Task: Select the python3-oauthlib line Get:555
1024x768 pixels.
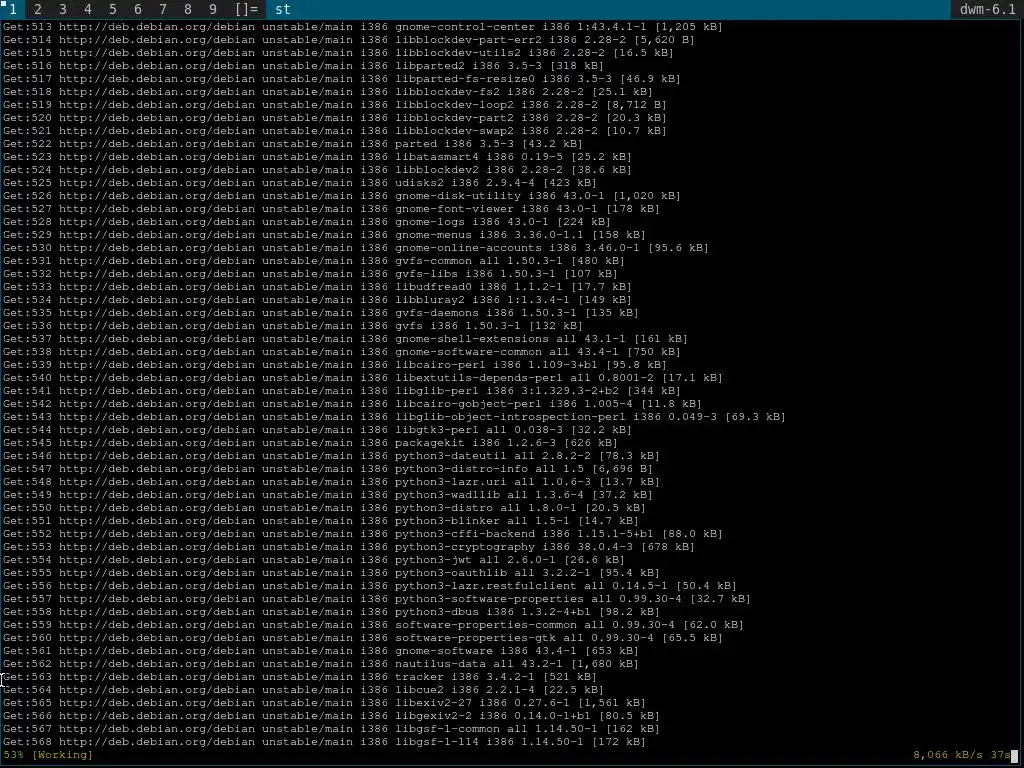Action: tap(331, 573)
